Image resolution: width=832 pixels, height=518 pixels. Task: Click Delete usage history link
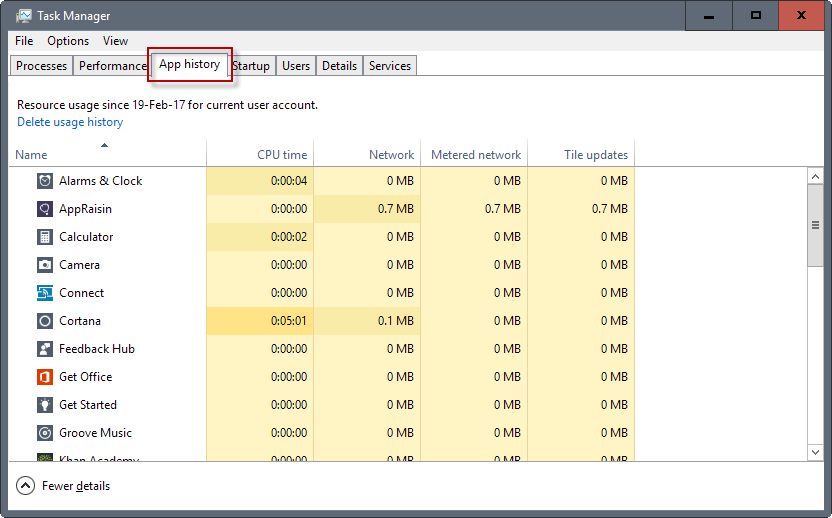(x=70, y=122)
